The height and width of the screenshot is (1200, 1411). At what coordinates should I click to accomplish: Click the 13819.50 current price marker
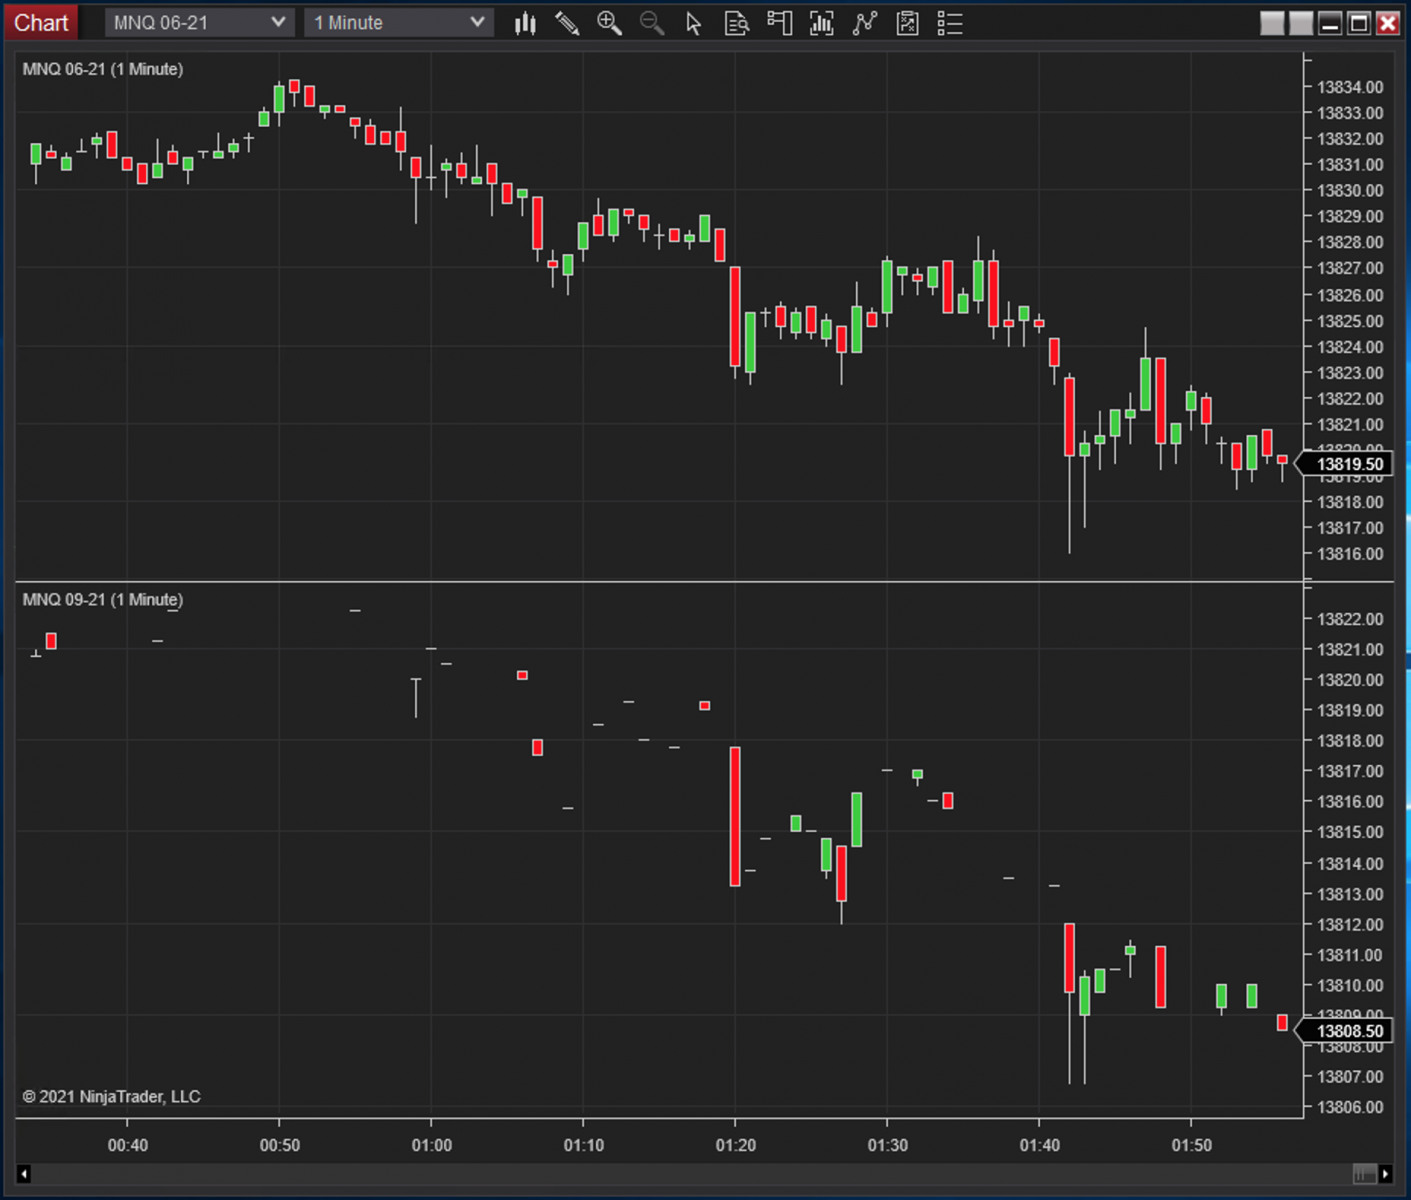(1345, 464)
